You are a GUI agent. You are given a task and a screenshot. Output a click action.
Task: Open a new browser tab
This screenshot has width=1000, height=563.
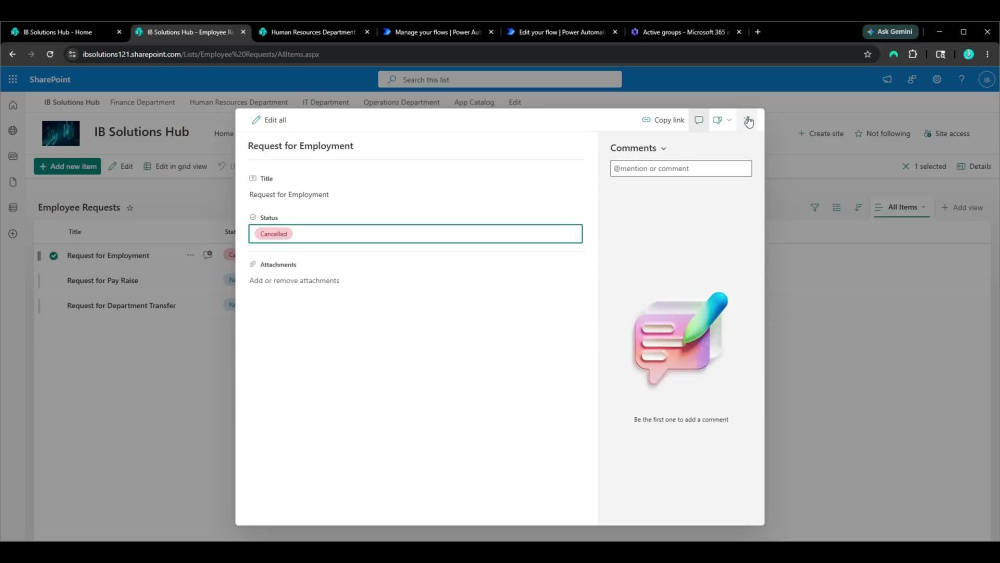[758, 32]
